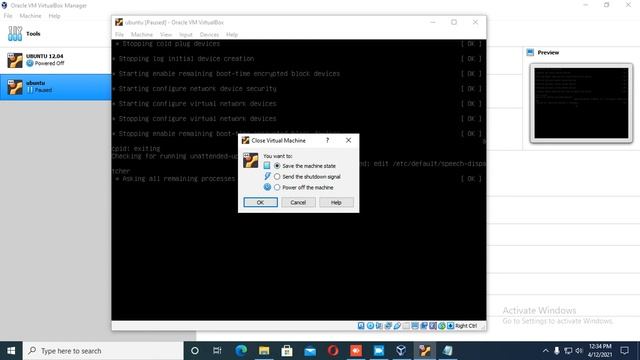Open Zoom app from taskbar
The height and width of the screenshot is (360, 640).
tap(379, 351)
